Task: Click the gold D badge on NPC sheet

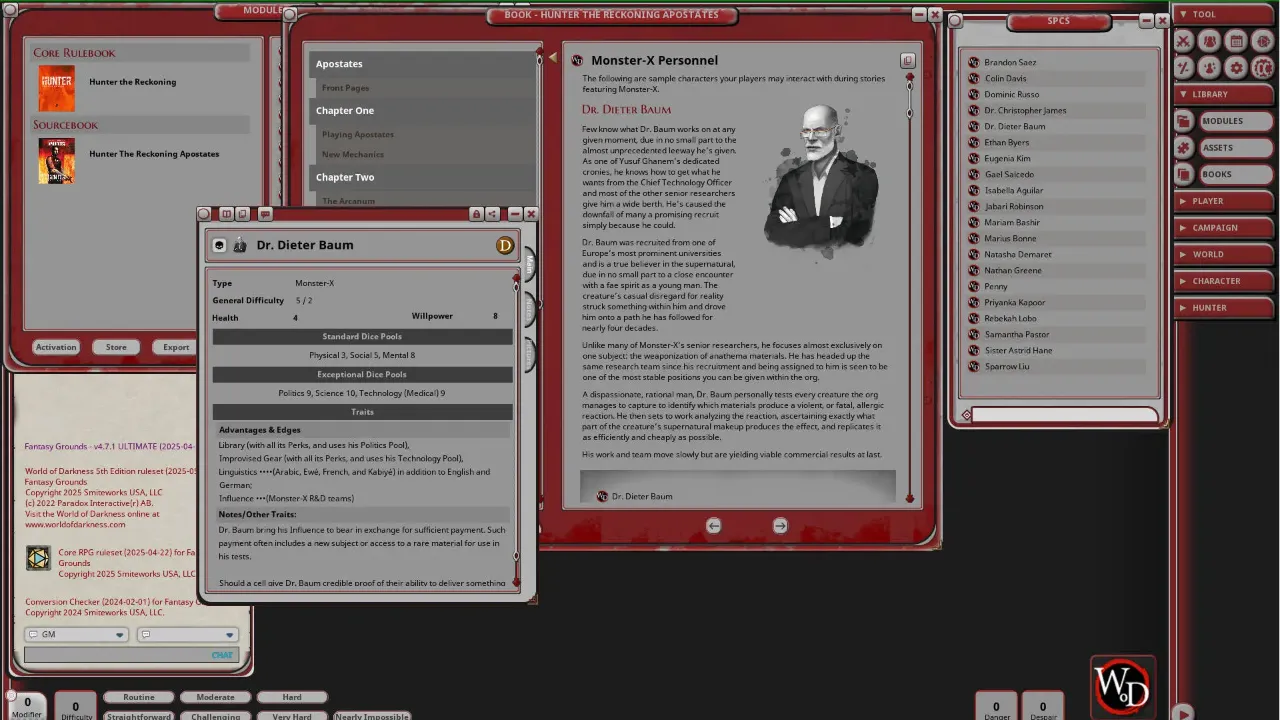Action: [505, 245]
